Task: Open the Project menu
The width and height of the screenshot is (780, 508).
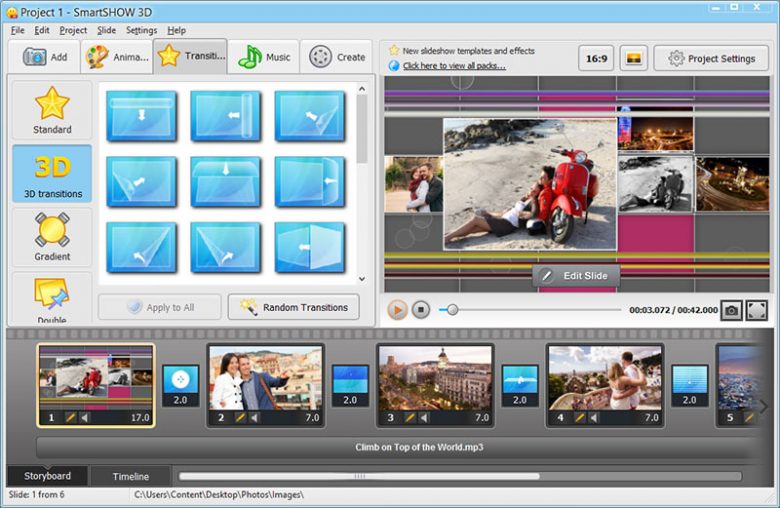Action: (73, 30)
